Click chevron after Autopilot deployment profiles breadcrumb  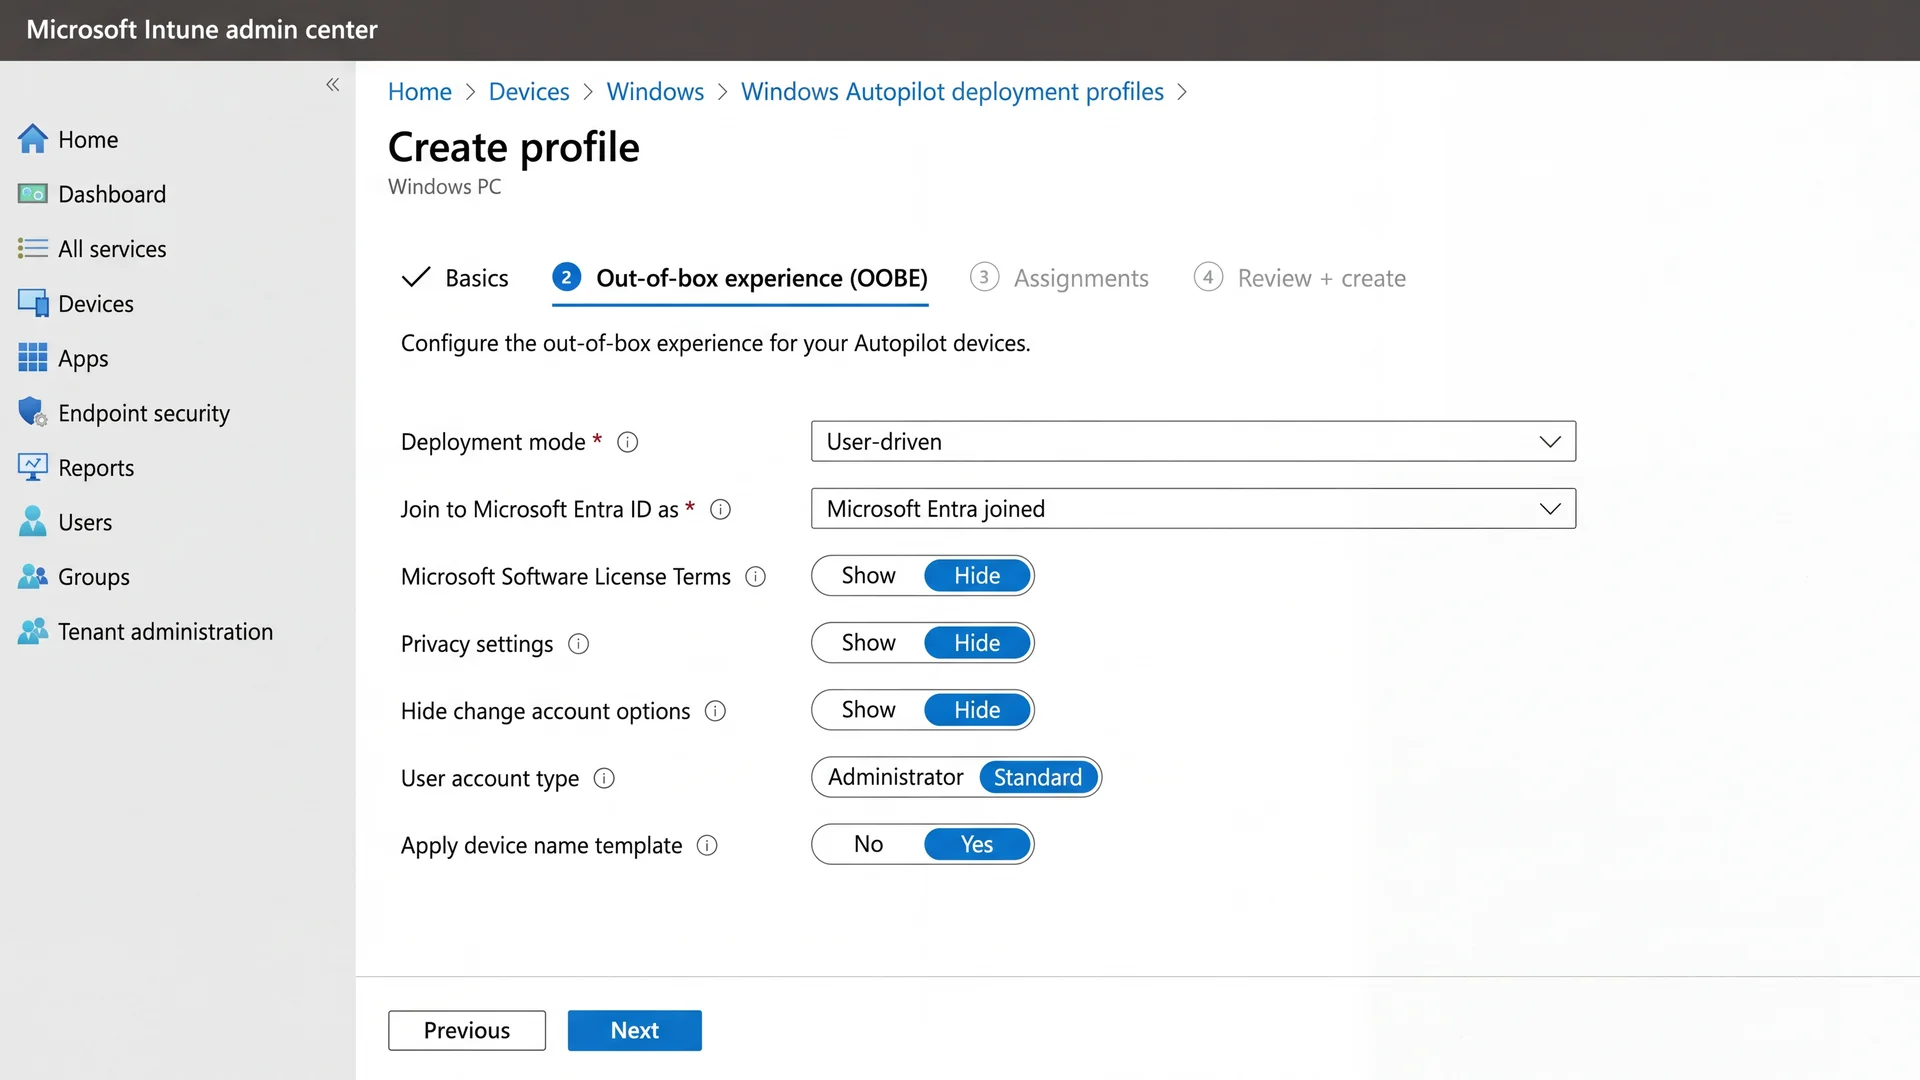(1182, 92)
